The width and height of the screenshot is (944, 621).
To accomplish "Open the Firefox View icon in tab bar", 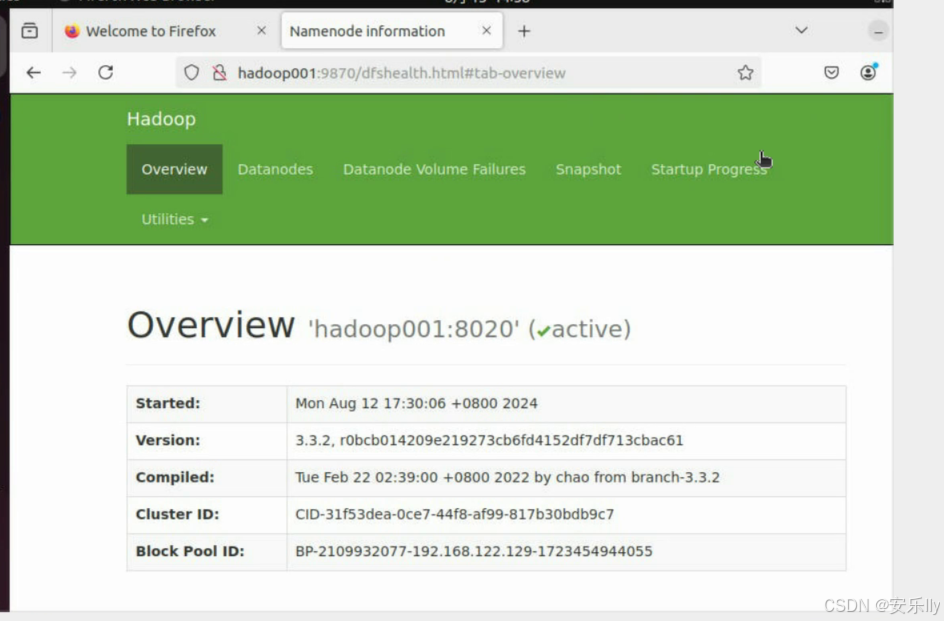I will [x=30, y=31].
